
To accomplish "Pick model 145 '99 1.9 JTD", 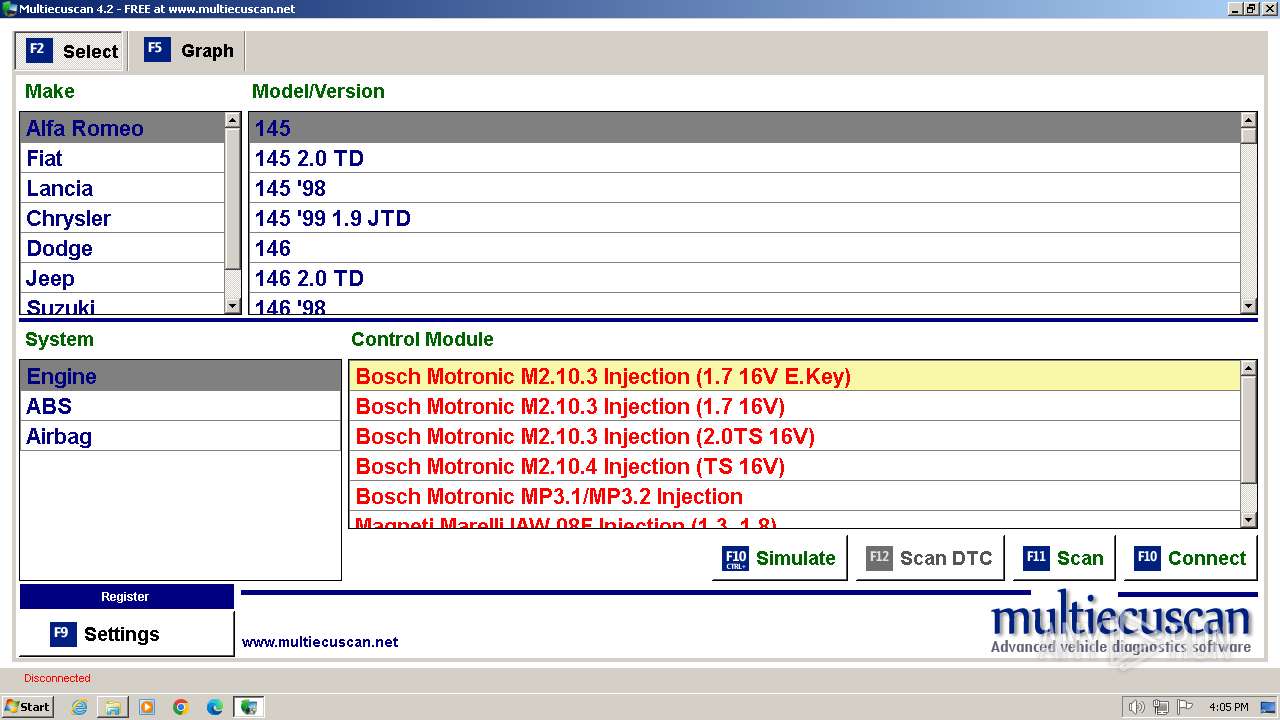I will tap(745, 218).
